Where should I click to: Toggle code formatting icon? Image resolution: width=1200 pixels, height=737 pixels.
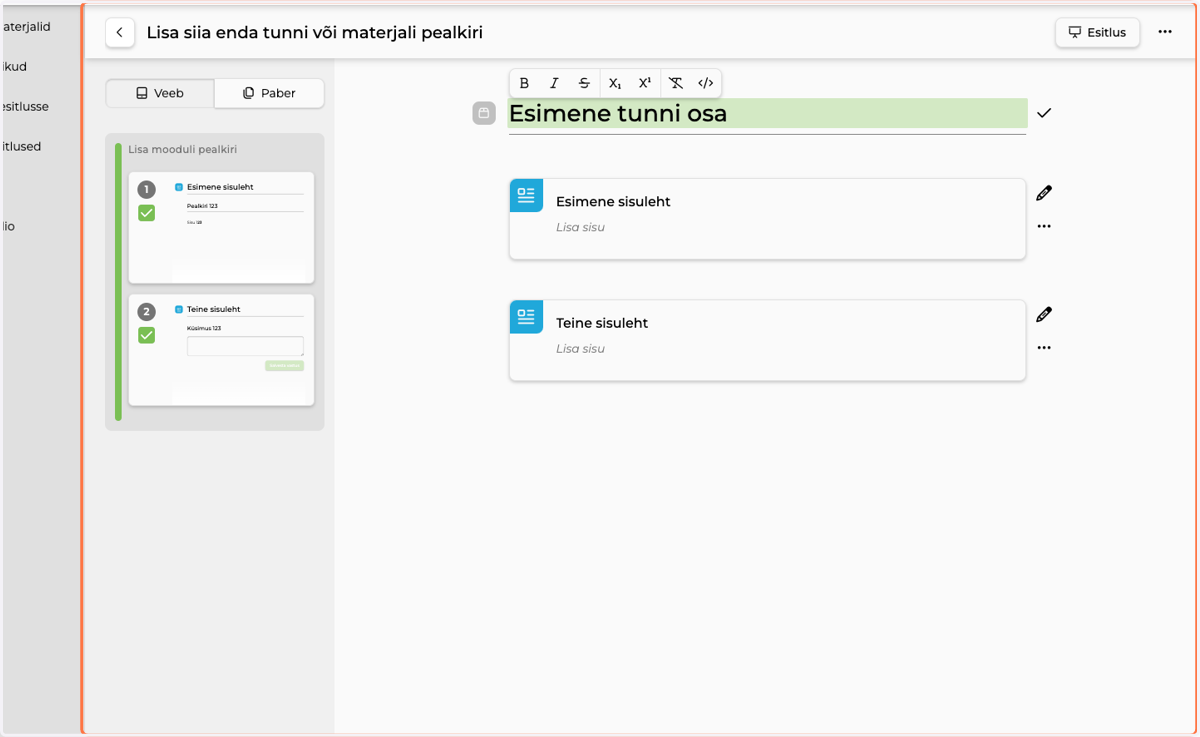coord(706,83)
